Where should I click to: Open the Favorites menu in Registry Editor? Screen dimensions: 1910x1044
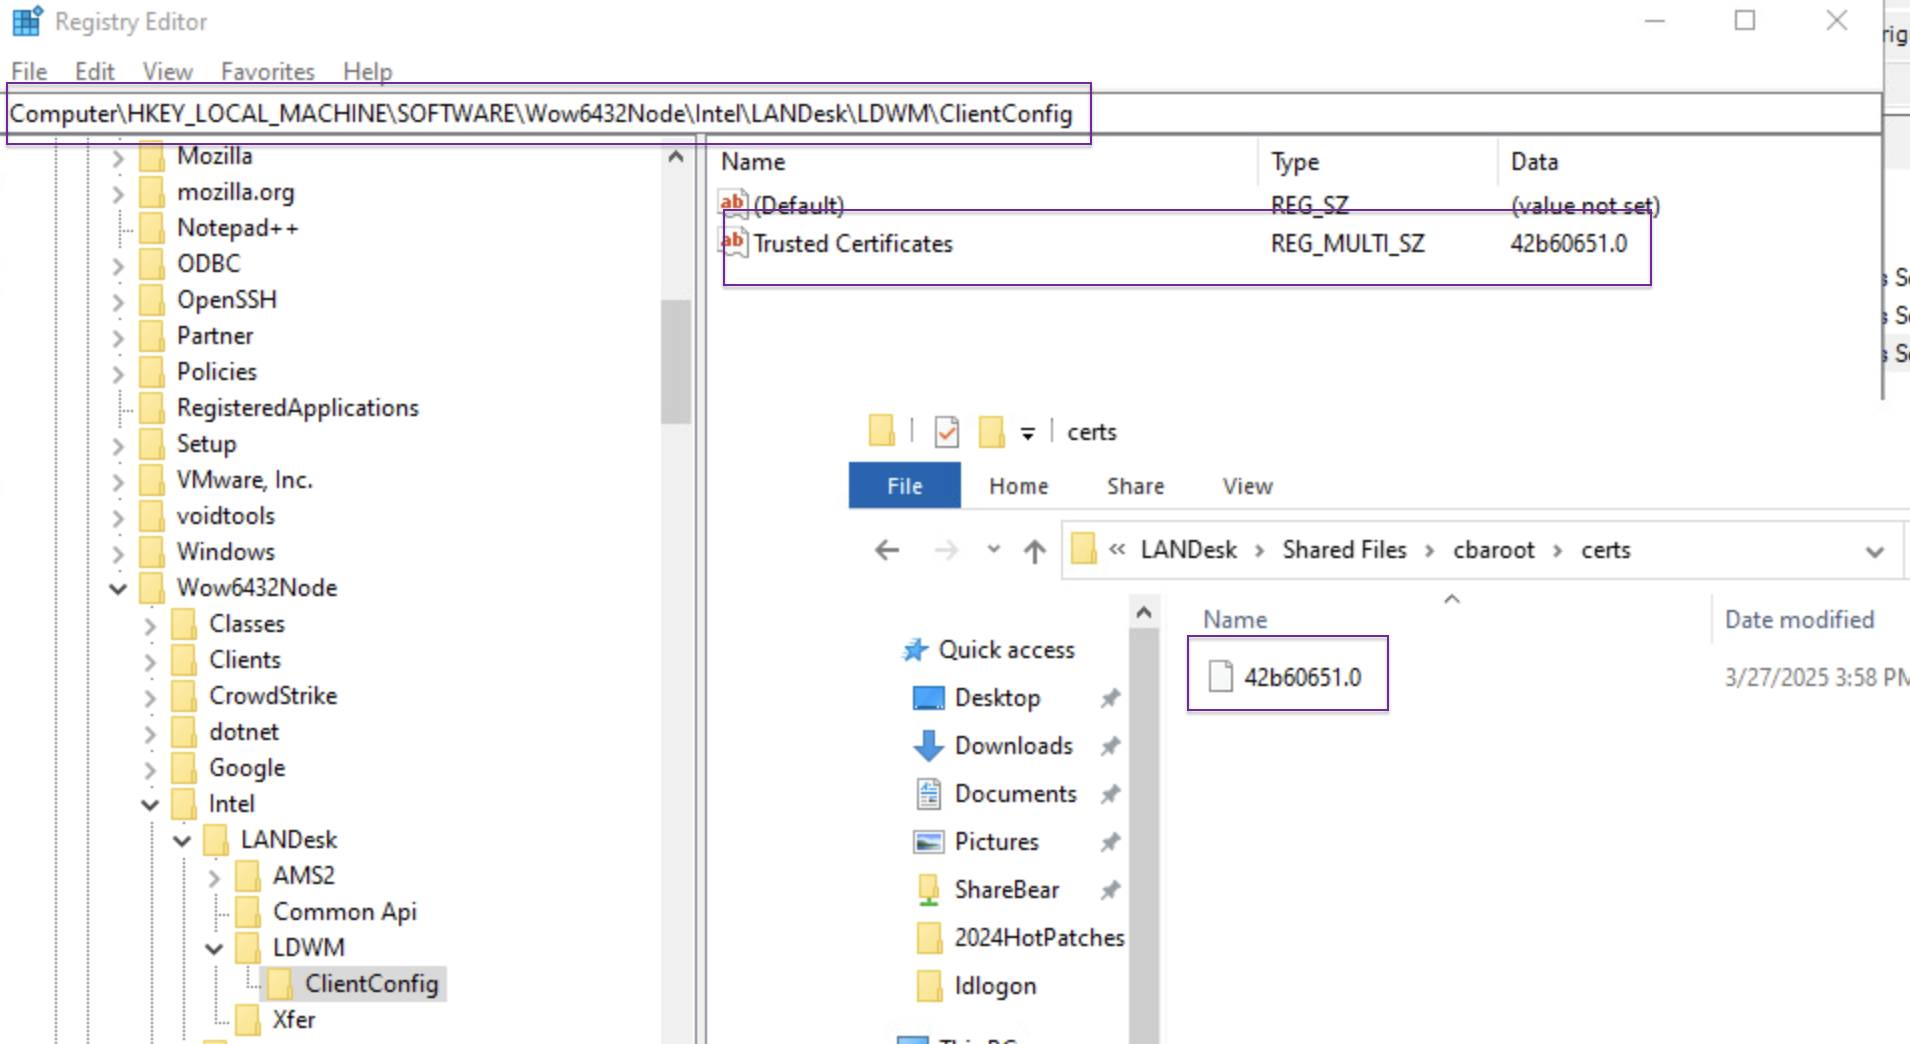point(266,71)
